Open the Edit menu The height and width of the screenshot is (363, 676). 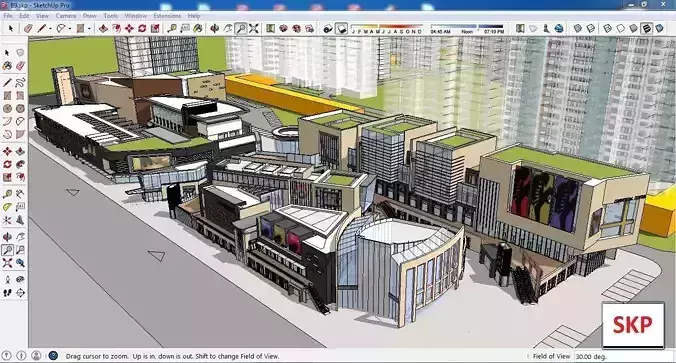[x=24, y=16]
